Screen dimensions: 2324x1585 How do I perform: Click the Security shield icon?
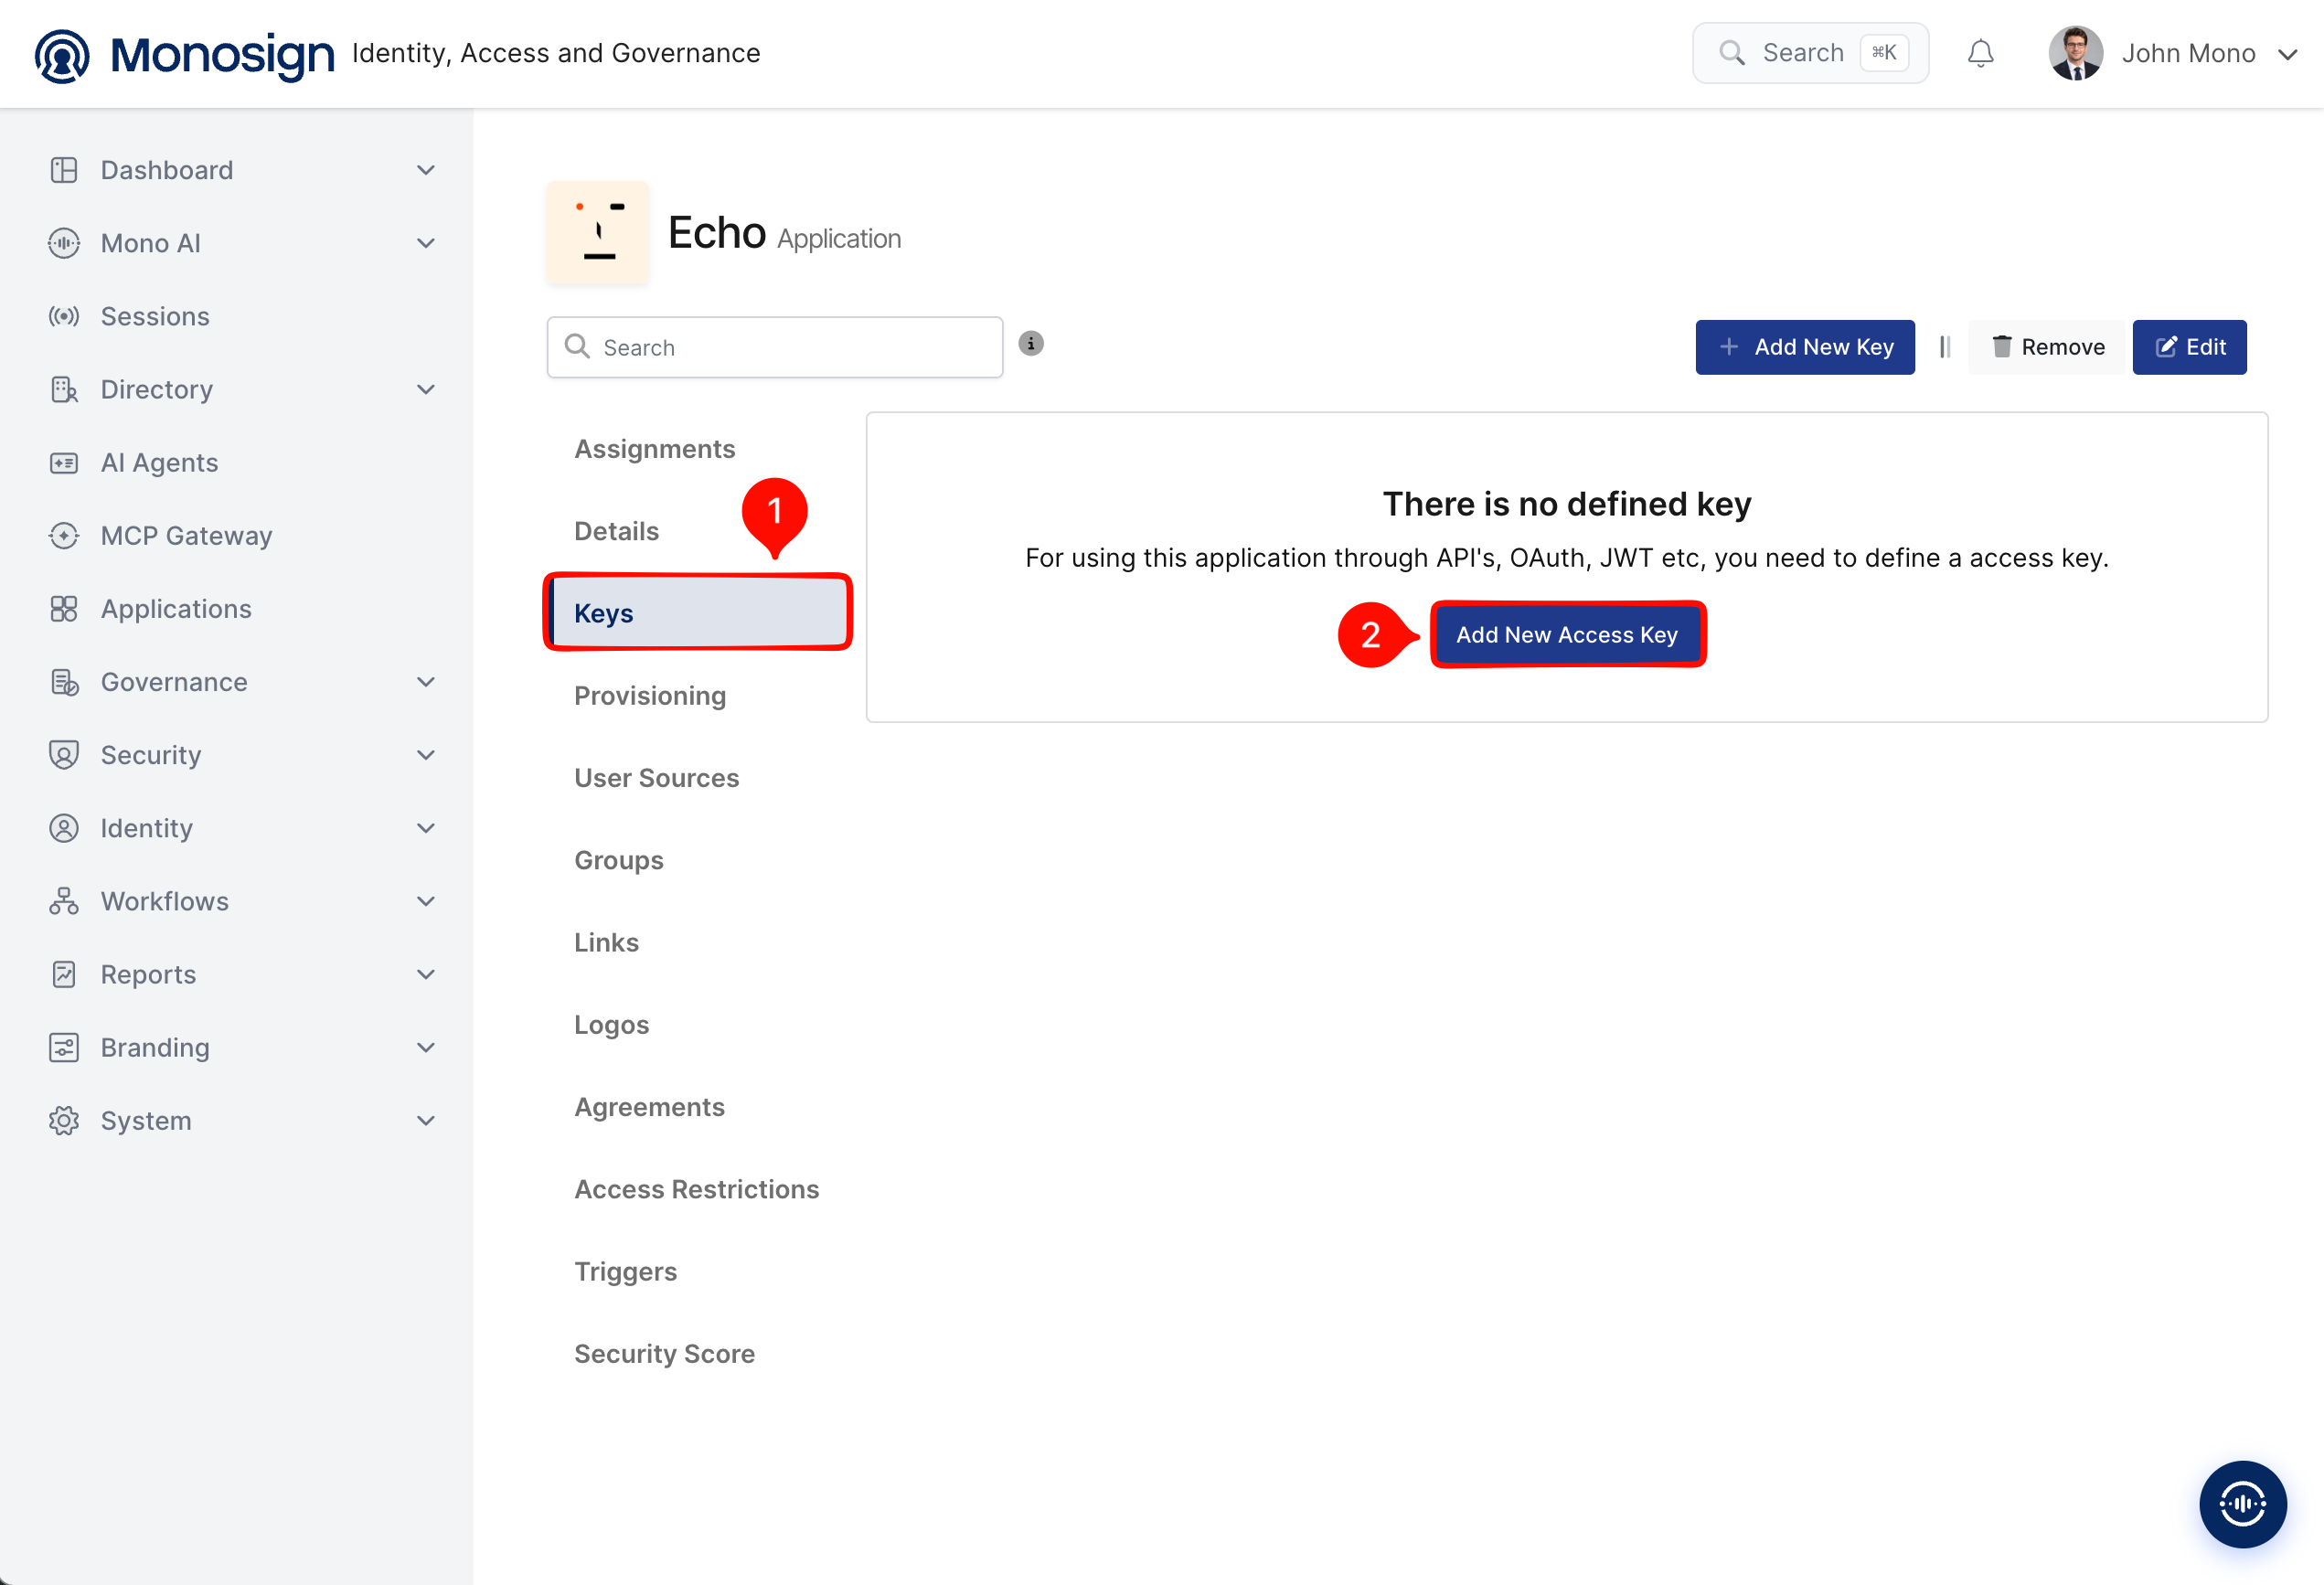64,755
